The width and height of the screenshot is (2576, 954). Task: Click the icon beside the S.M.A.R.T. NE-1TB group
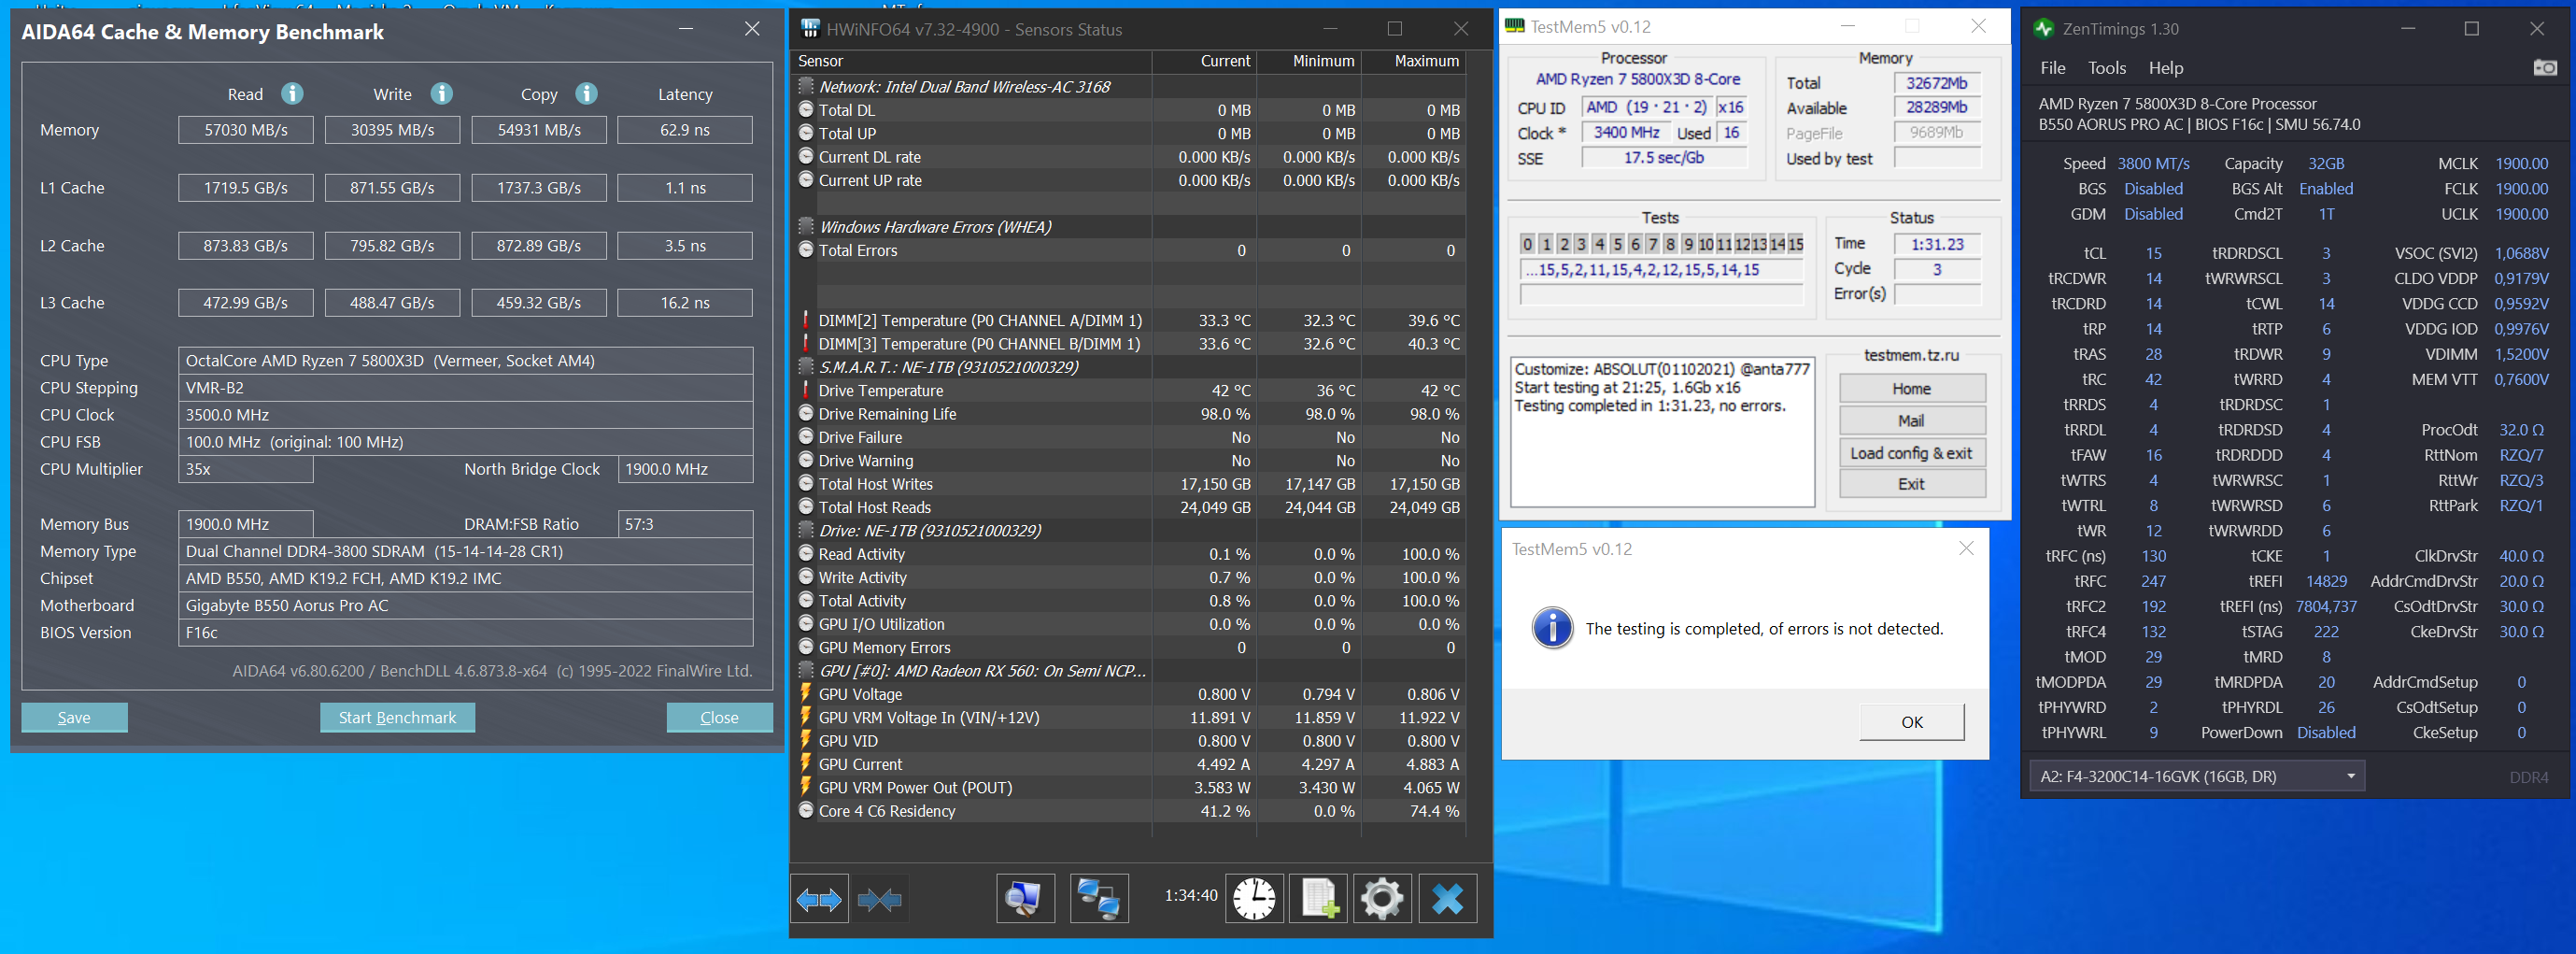click(806, 366)
